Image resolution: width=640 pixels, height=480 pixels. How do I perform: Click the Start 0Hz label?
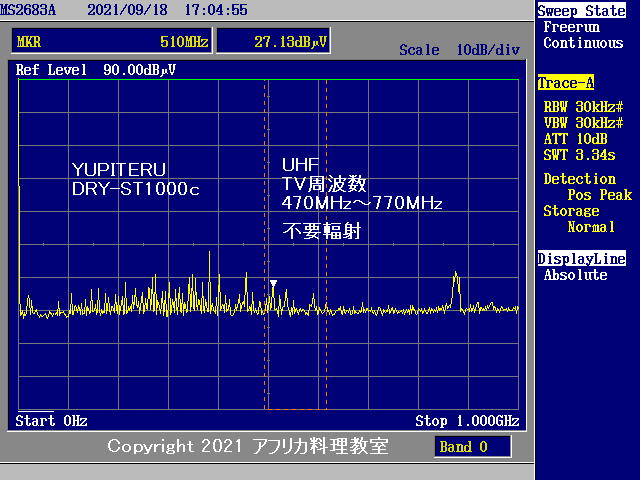pos(51,421)
